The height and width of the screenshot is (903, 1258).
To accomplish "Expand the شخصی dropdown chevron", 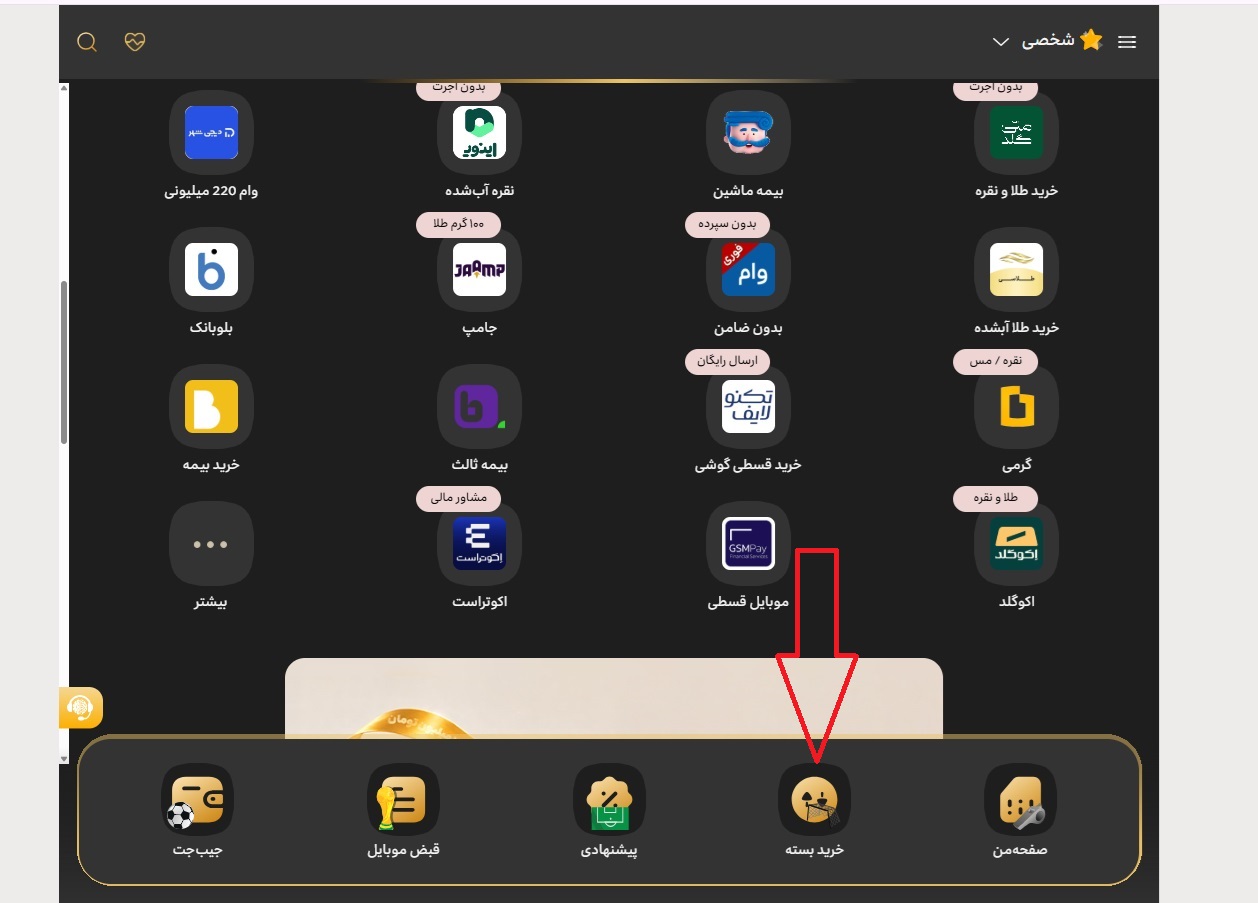I will click(1001, 42).
